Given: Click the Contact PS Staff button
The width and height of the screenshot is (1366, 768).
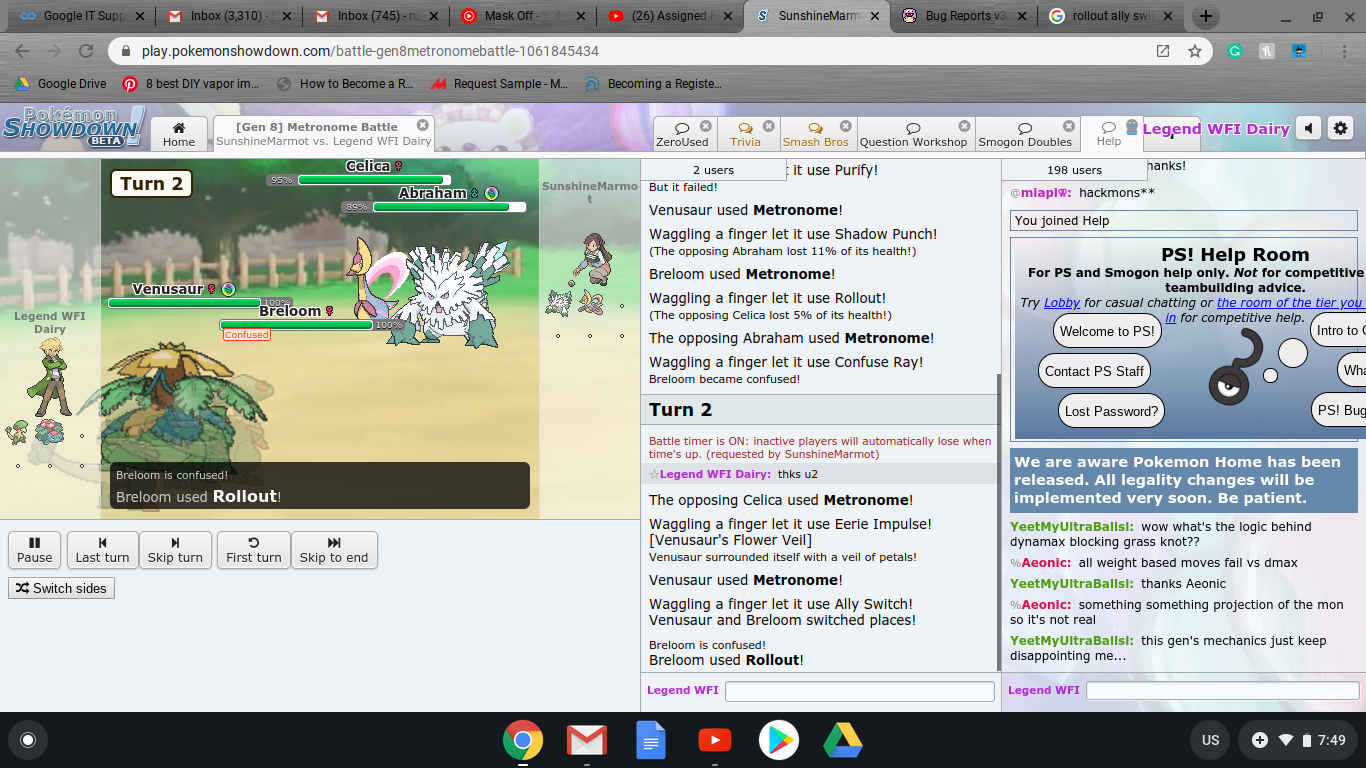Looking at the screenshot, I should (x=1094, y=371).
